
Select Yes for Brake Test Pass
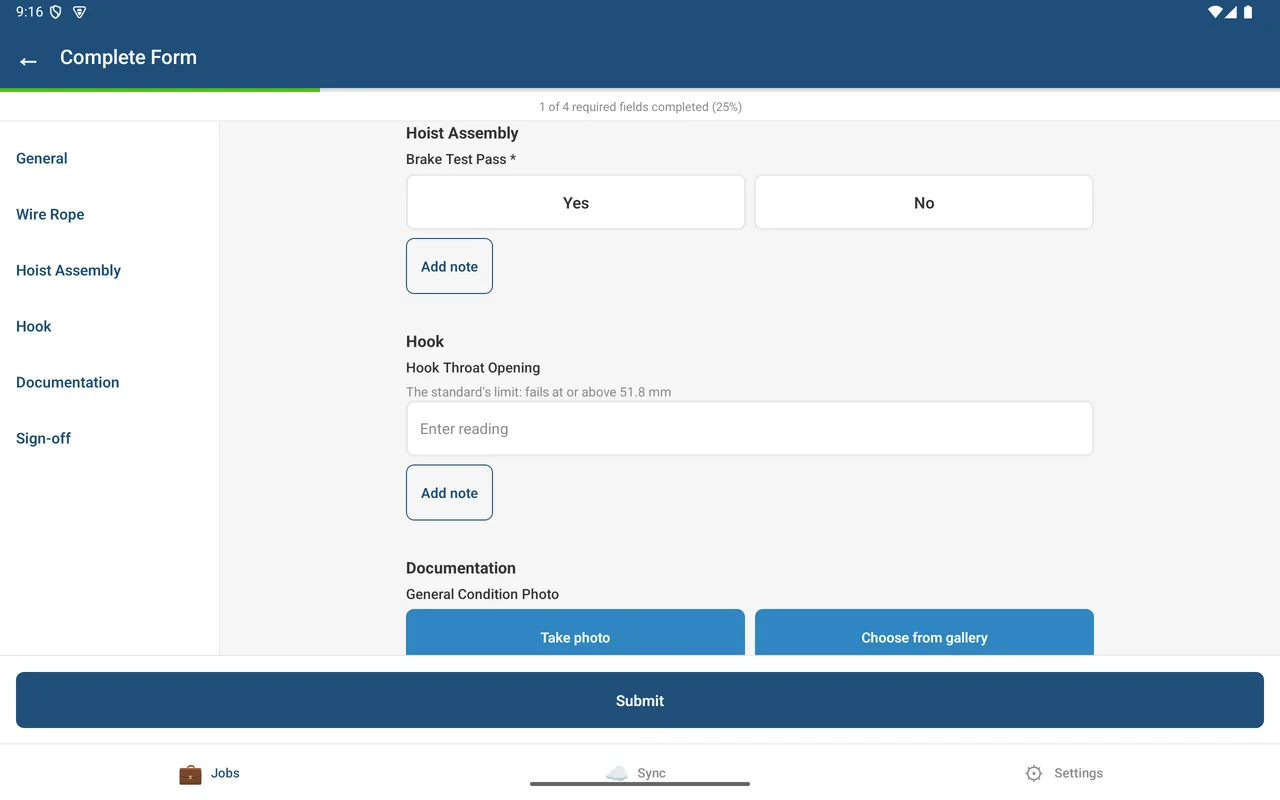[x=576, y=203]
